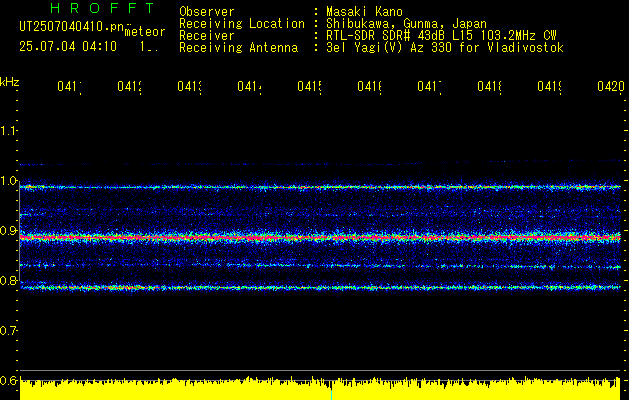The width and height of the screenshot is (629, 400).
Task: Click the faint blue line near 1.03 kHz
Action: pyautogui.click(x=320, y=164)
